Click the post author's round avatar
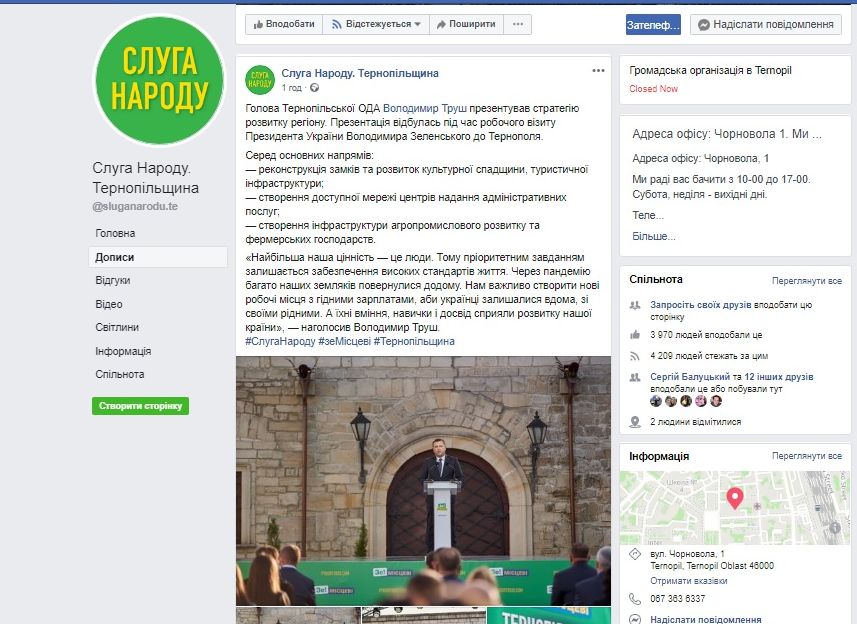The height and width of the screenshot is (624, 857). [x=260, y=80]
